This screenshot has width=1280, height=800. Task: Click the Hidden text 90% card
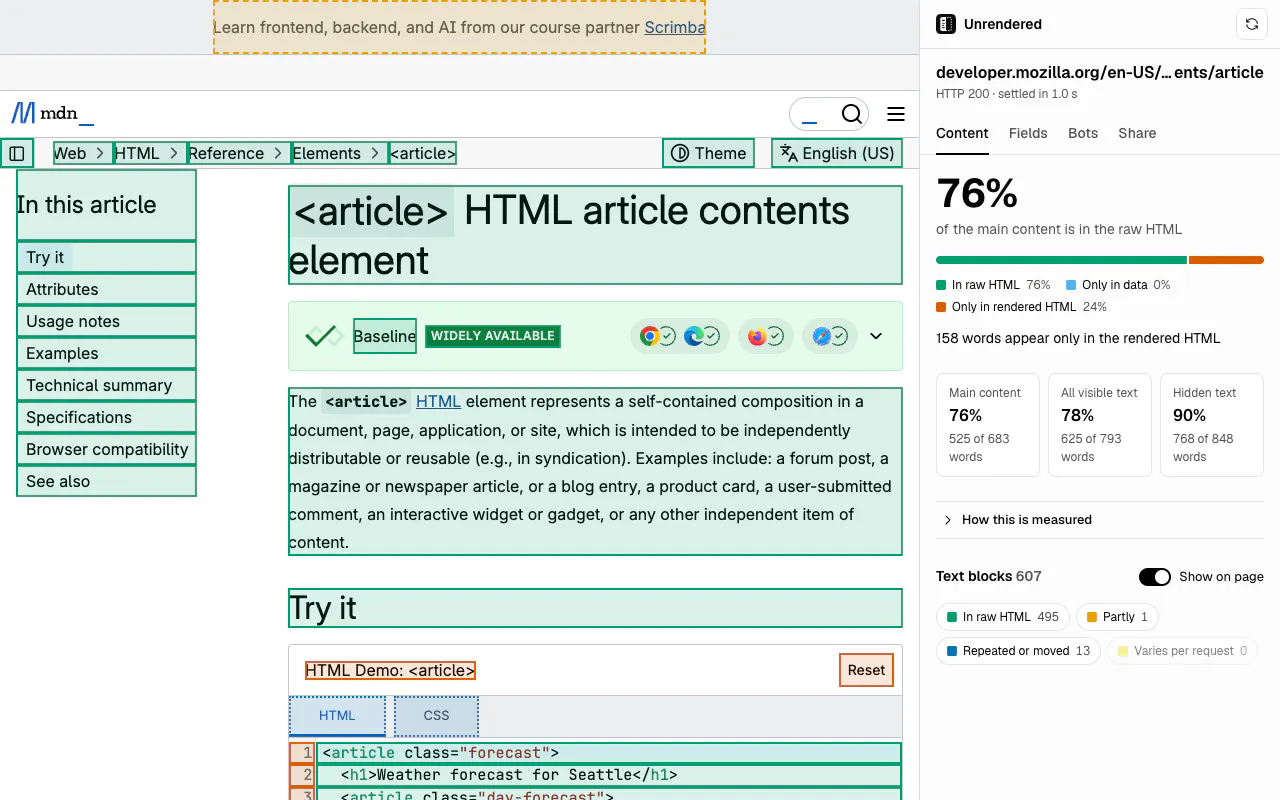(x=1211, y=424)
